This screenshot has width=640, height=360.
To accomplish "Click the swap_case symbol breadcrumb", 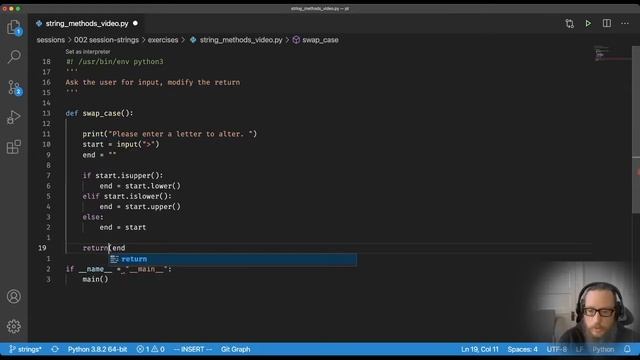I will click(x=320, y=40).
